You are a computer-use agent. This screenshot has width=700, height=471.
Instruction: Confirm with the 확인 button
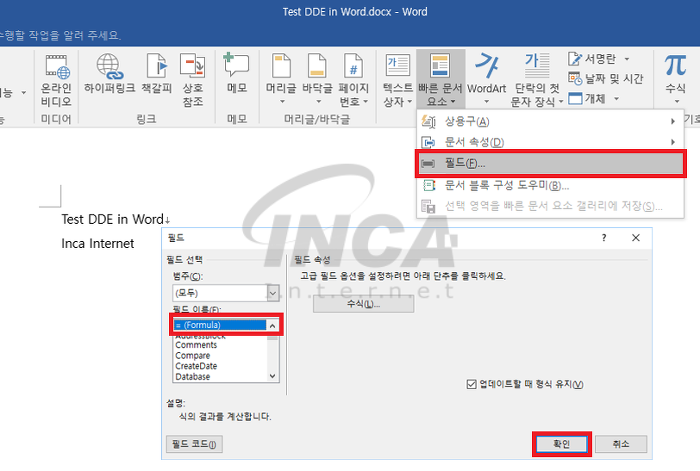pos(562,444)
